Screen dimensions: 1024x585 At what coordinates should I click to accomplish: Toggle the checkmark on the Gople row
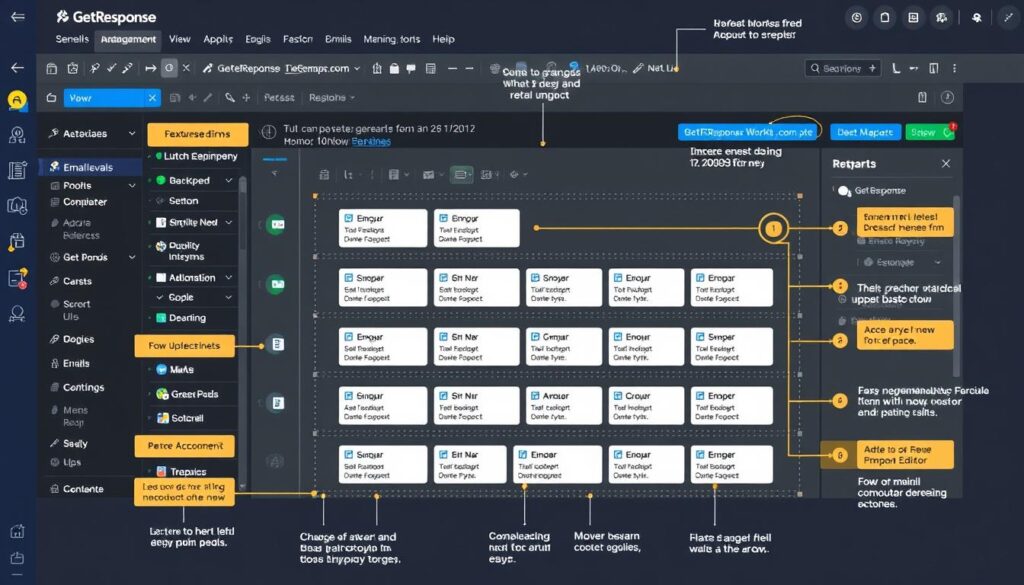click(160, 297)
